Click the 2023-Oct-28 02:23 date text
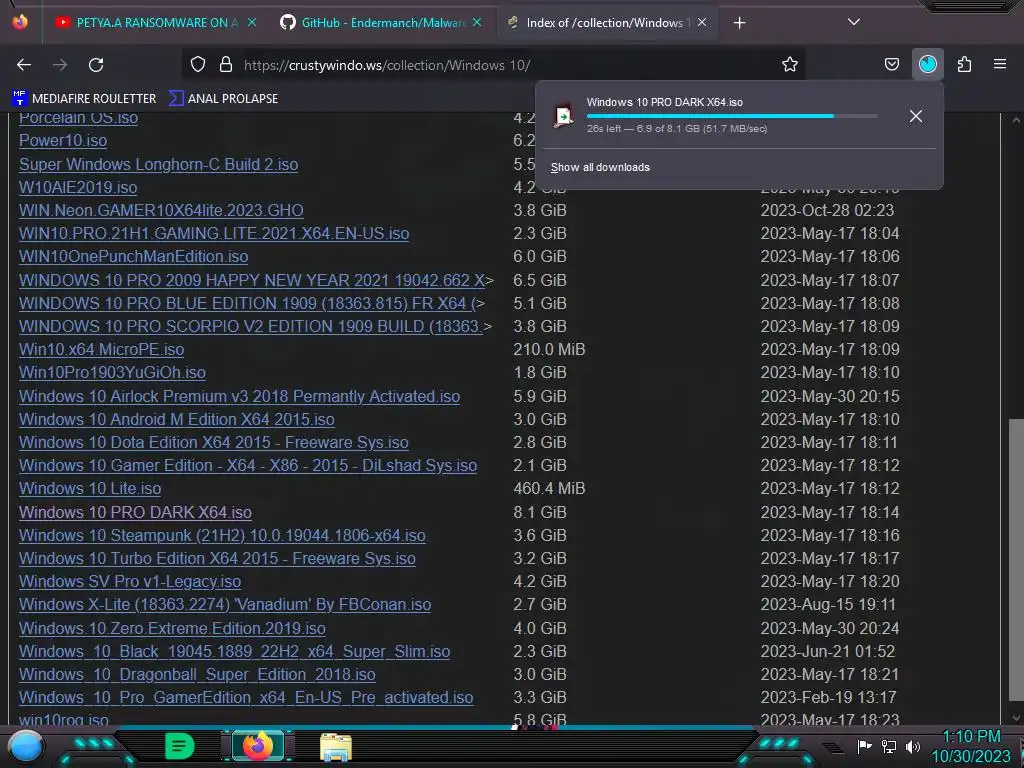1024x768 pixels. tap(827, 210)
